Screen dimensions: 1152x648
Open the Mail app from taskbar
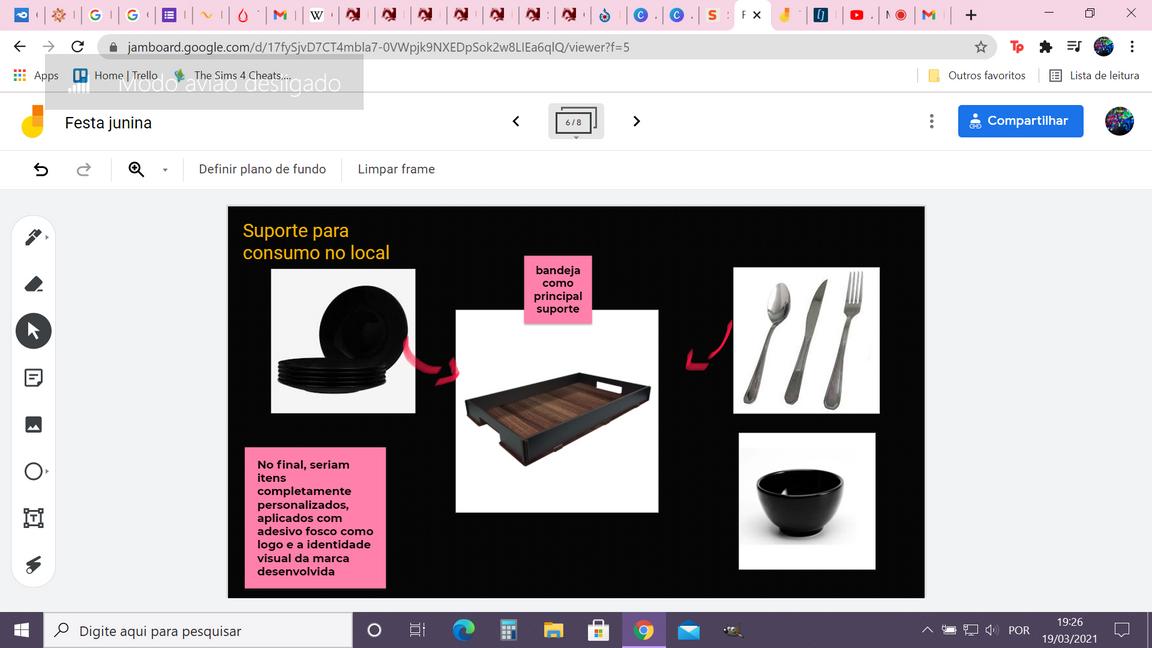(x=688, y=630)
